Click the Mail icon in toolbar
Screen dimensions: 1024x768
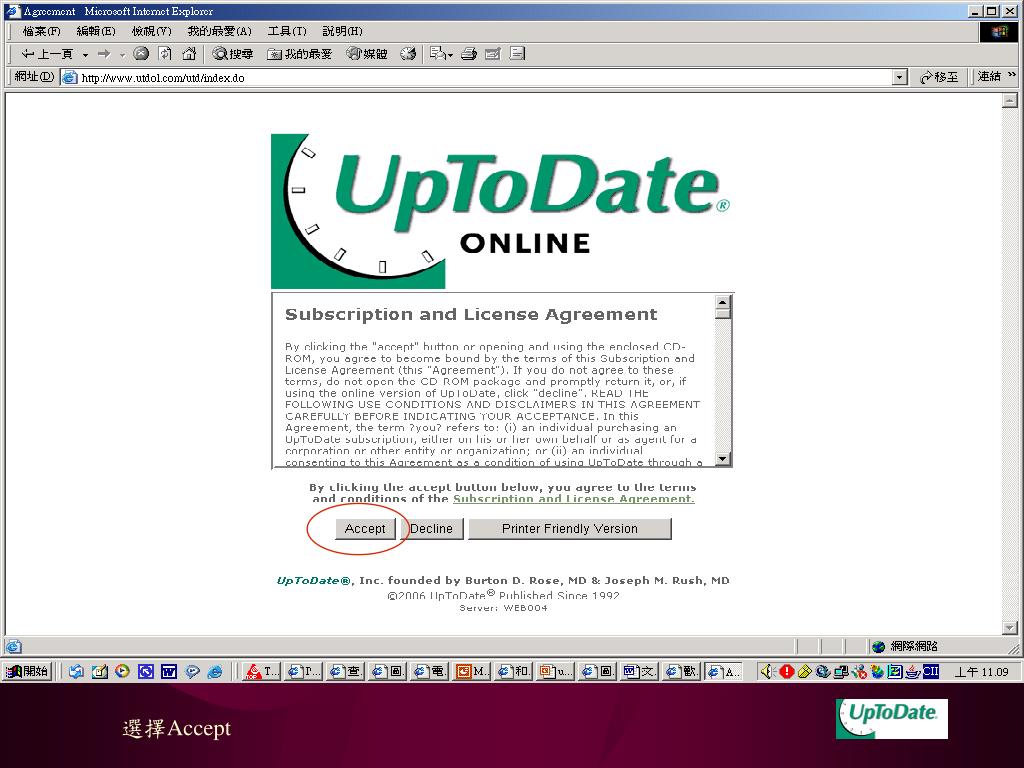point(437,54)
